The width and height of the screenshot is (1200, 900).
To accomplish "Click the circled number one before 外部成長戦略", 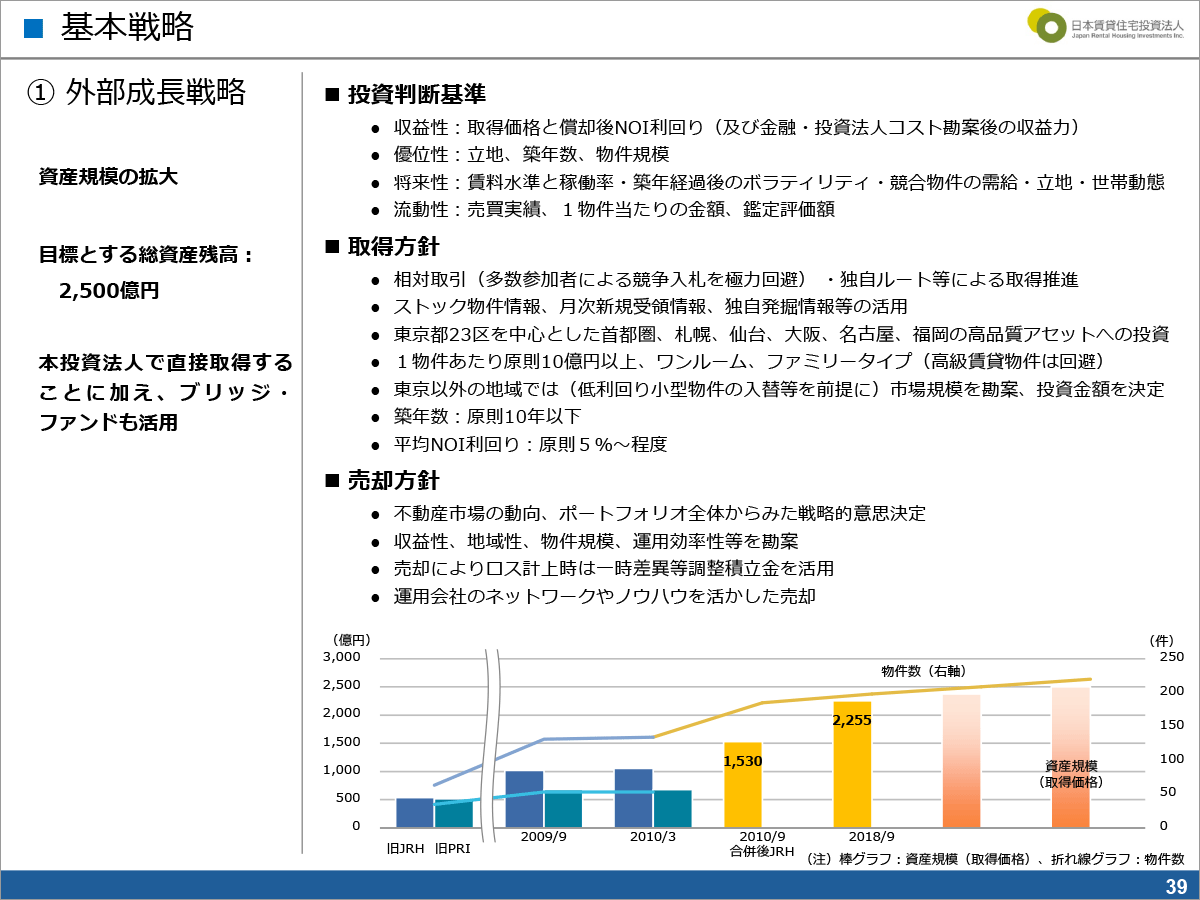I will pyautogui.click(x=39, y=92).
